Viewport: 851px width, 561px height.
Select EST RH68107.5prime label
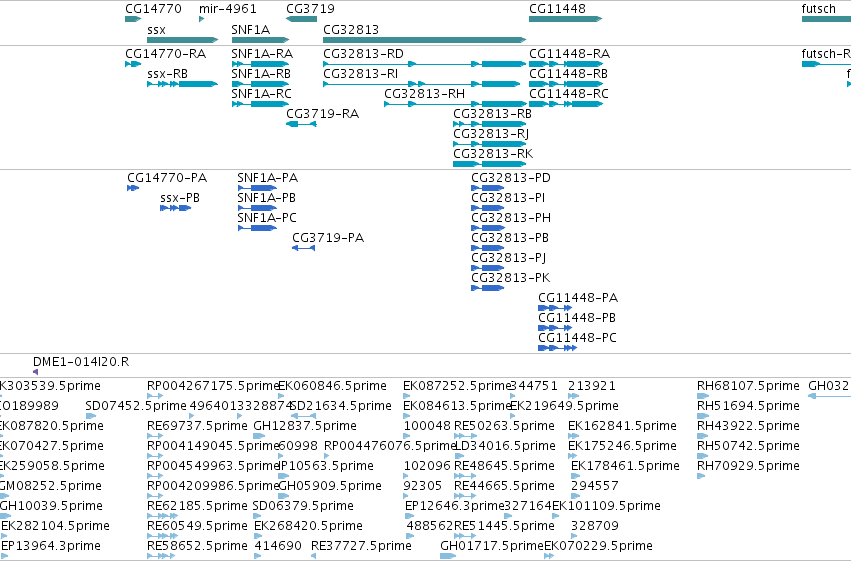point(748,386)
